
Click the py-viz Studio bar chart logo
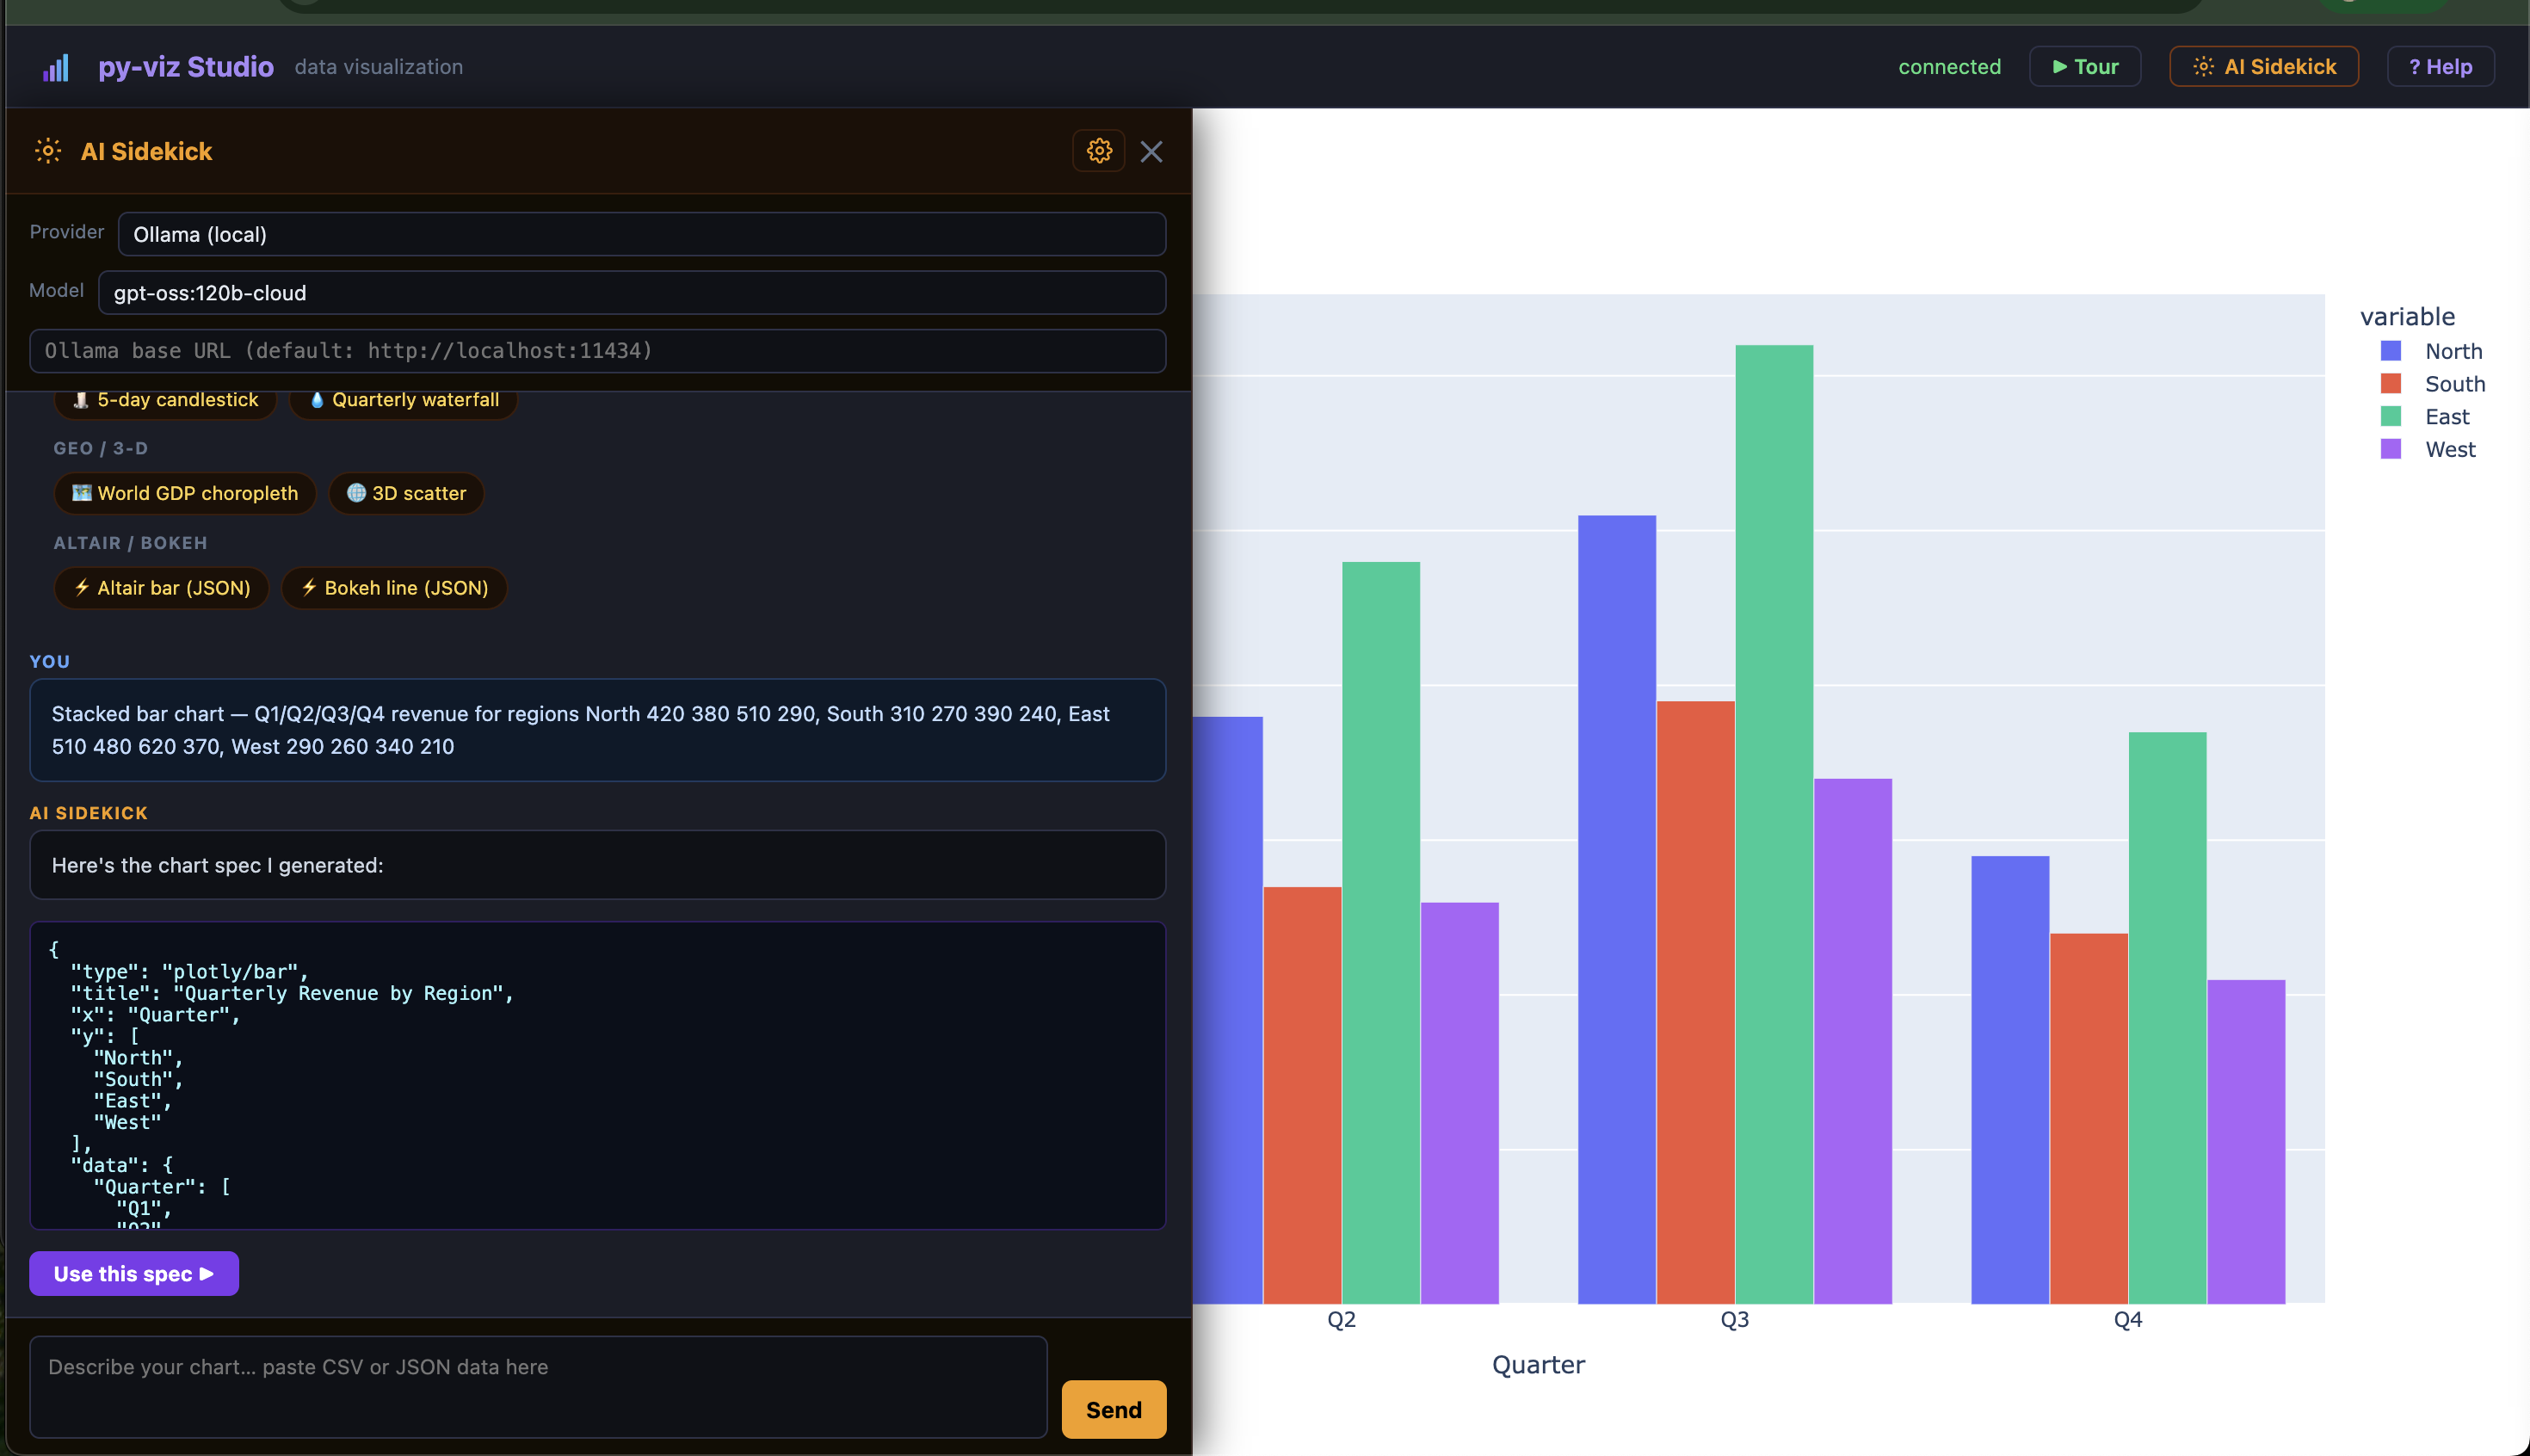click(56, 67)
